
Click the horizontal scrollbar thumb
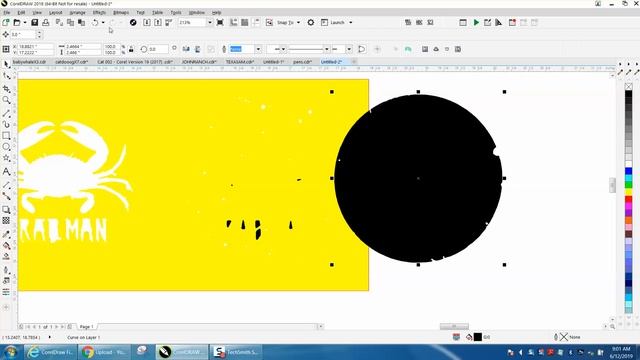click(x=454, y=327)
